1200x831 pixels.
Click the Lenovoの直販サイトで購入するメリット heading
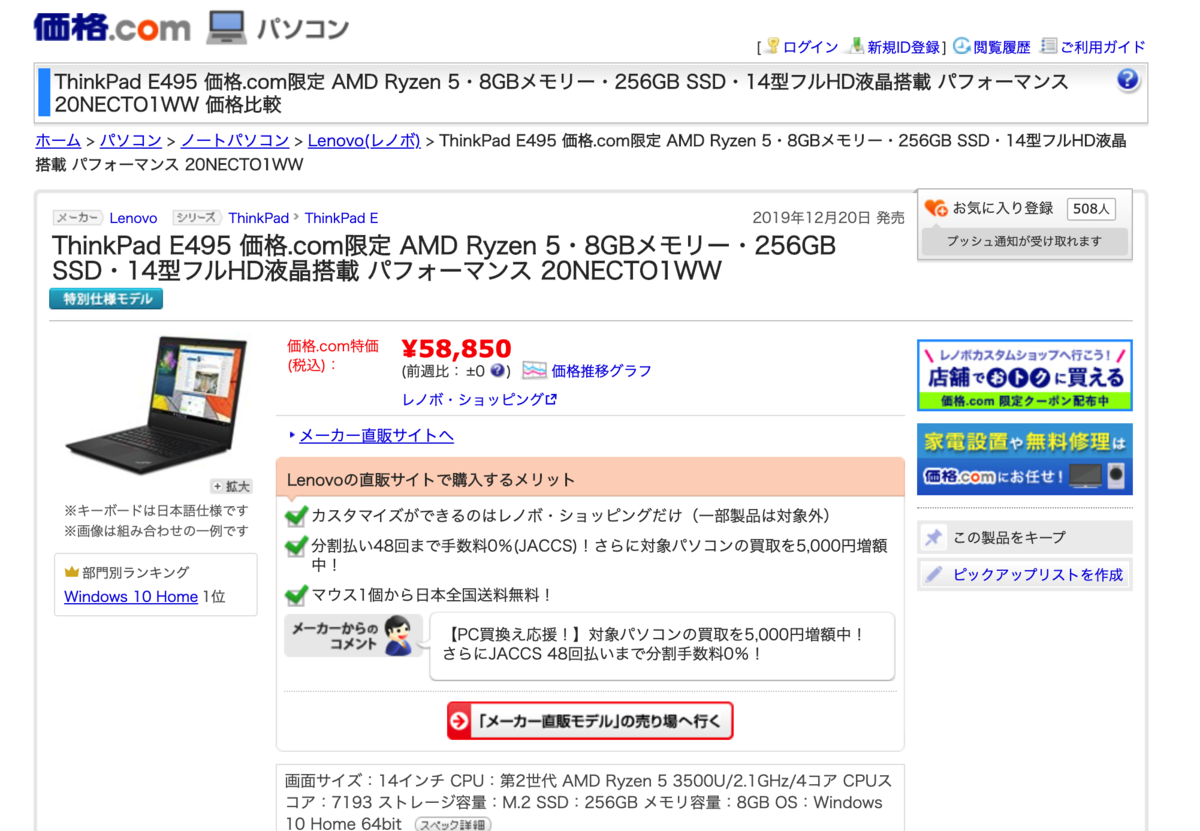coord(431,479)
